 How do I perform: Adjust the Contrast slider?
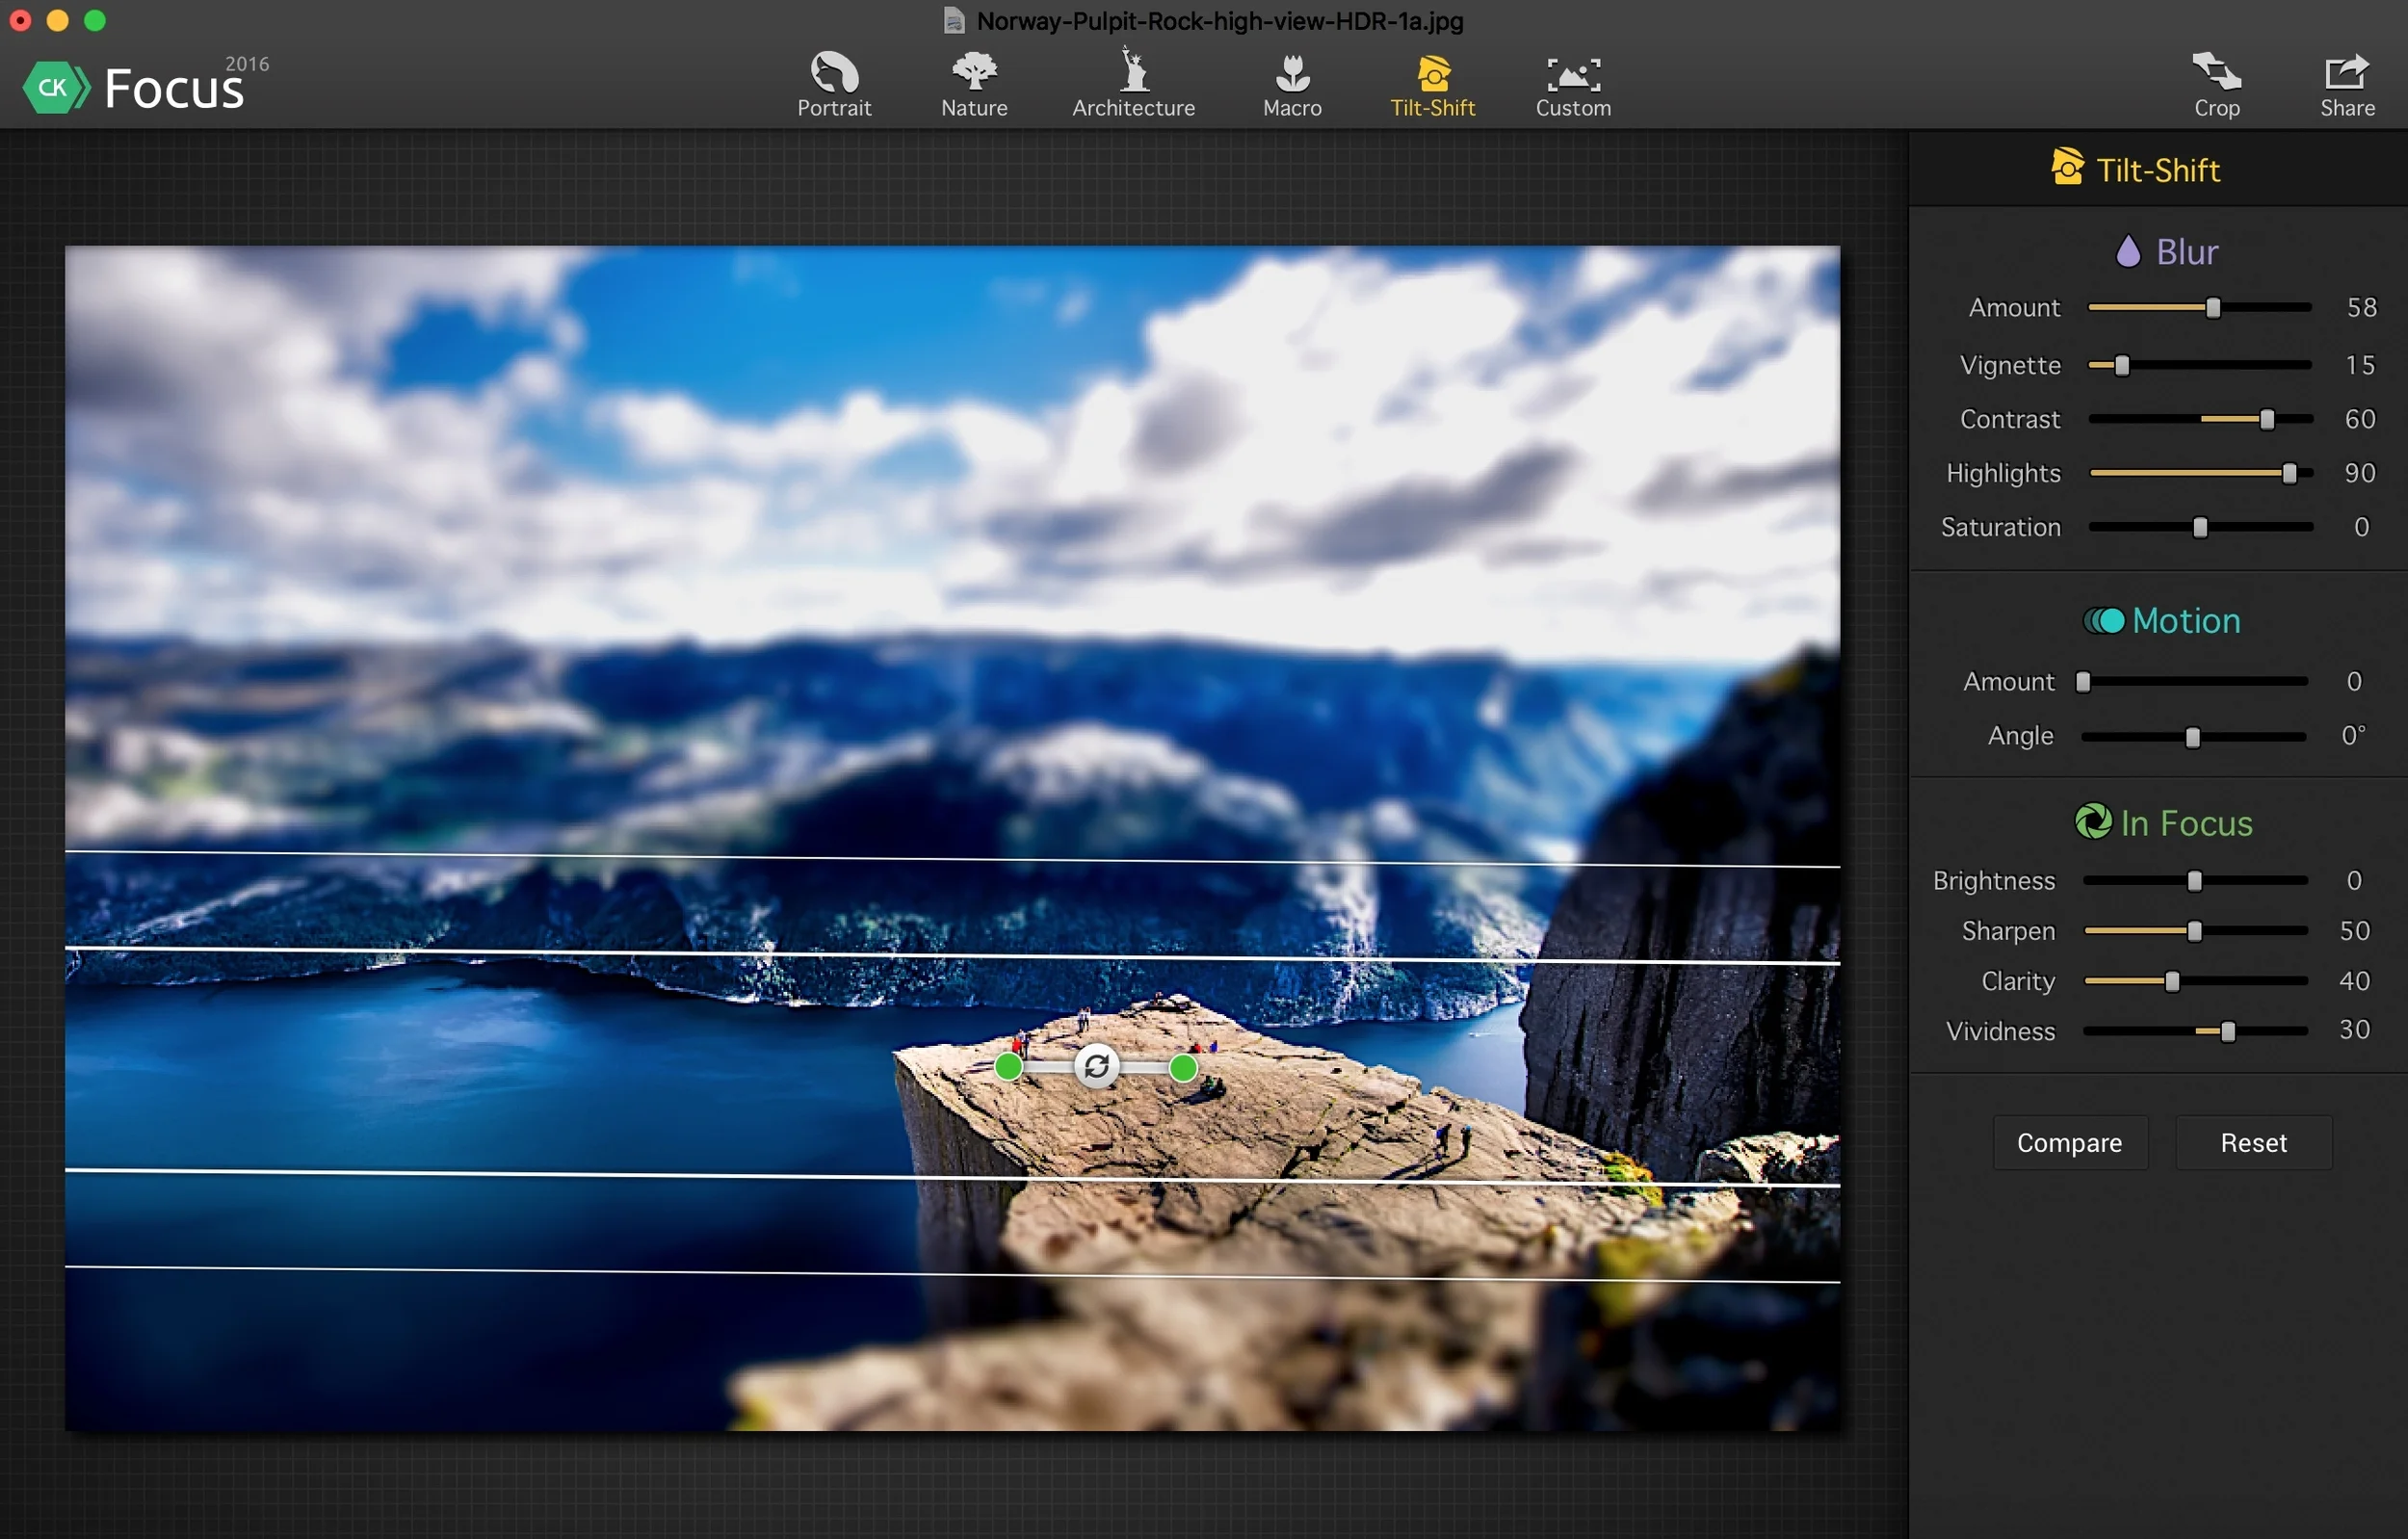click(2200, 420)
